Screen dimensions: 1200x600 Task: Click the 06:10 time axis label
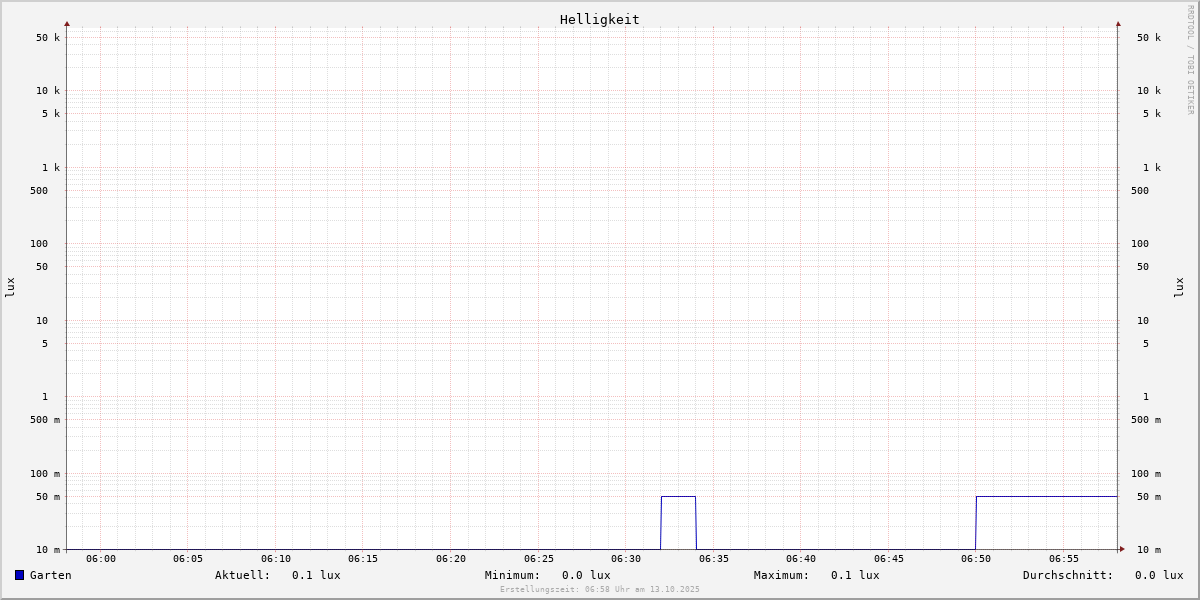pyautogui.click(x=276, y=559)
